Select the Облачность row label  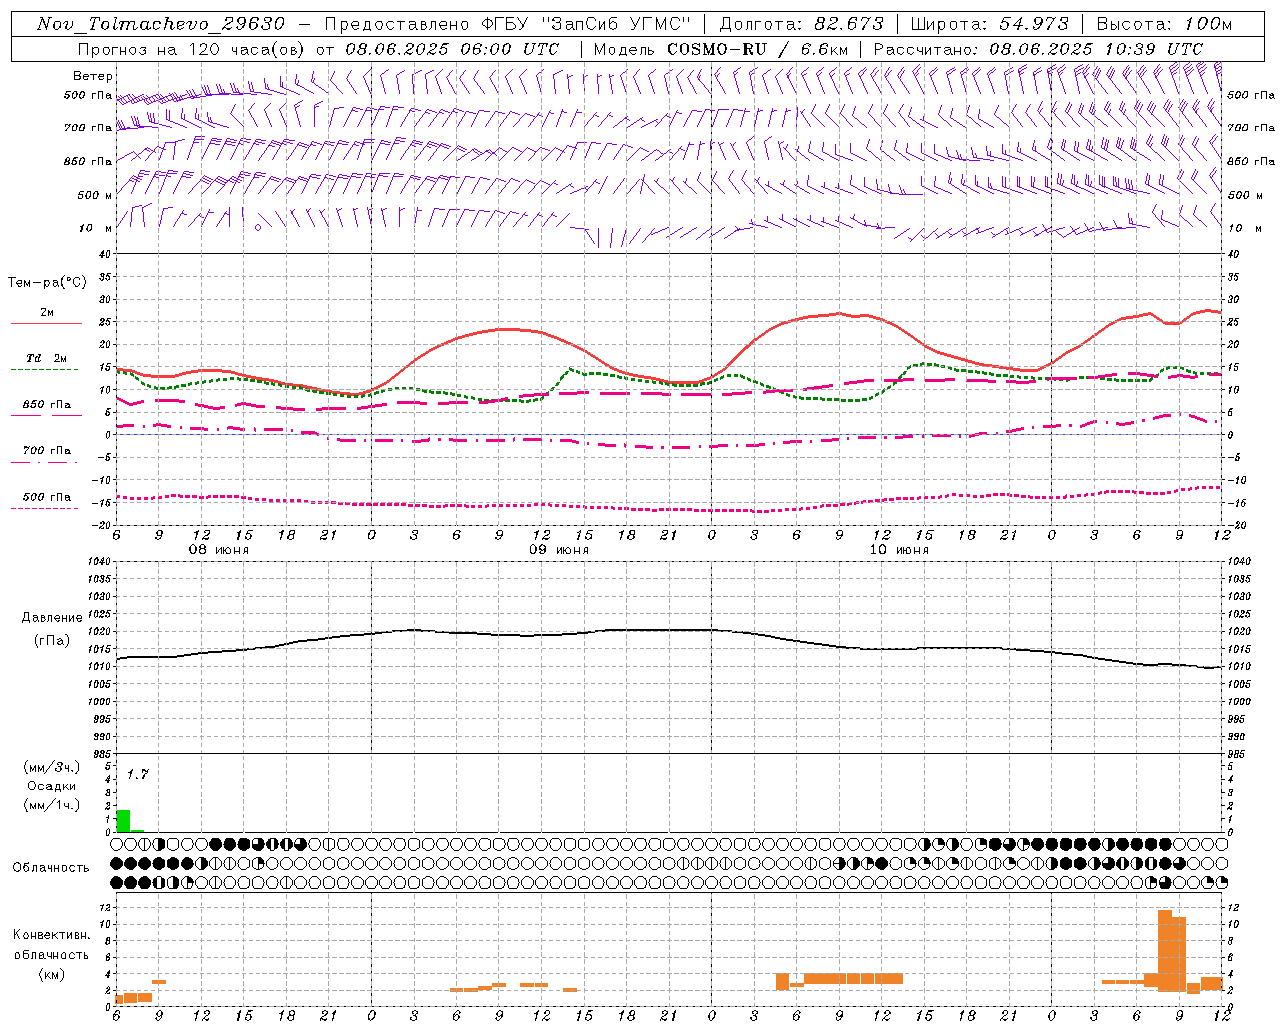coord(51,867)
